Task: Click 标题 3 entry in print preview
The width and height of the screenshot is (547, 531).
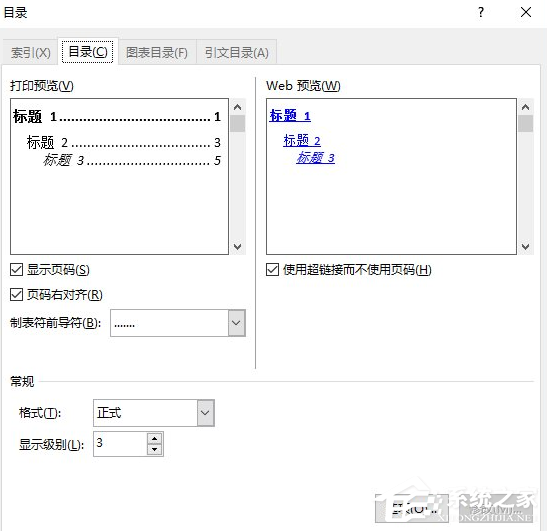Action: point(132,160)
